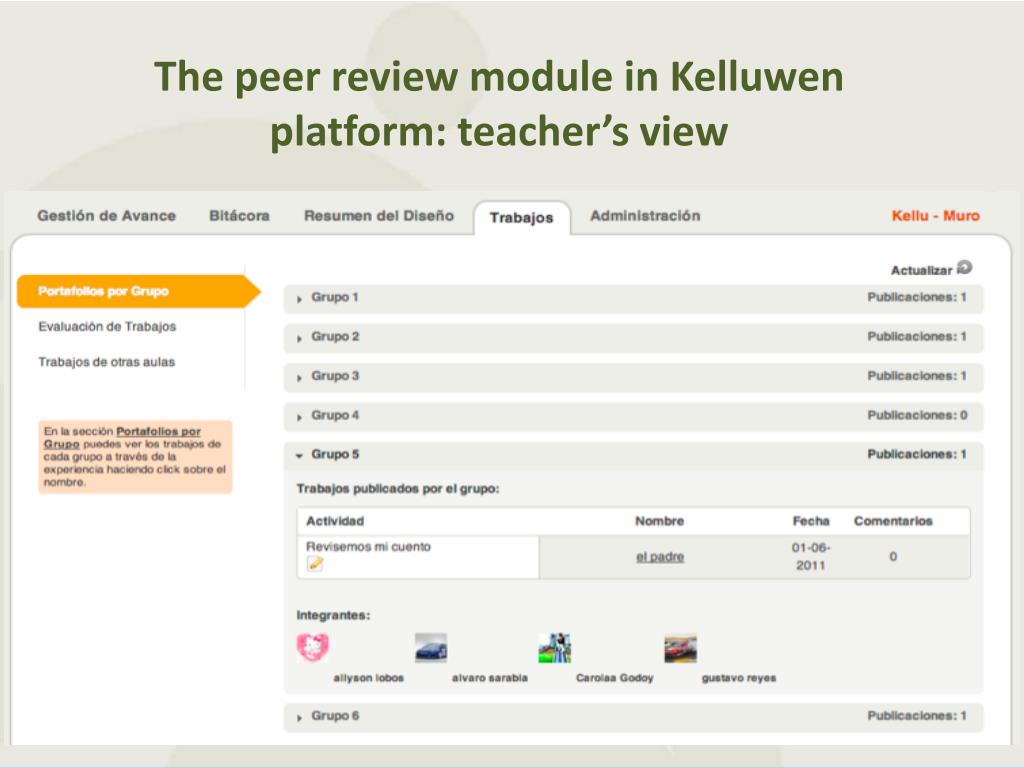Click the Comentarios column header
1024x768 pixels.
pos(893,521)
